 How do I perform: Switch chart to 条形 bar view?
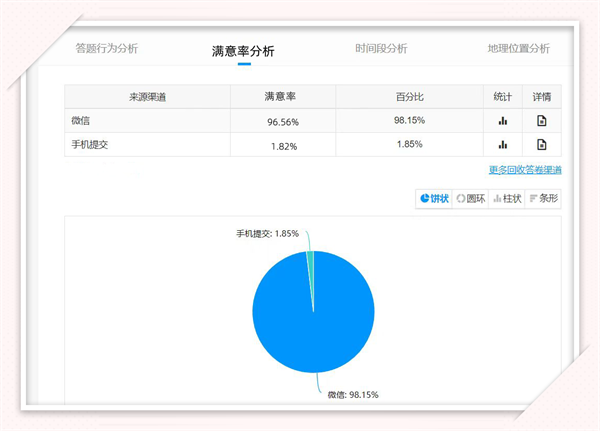543,198
